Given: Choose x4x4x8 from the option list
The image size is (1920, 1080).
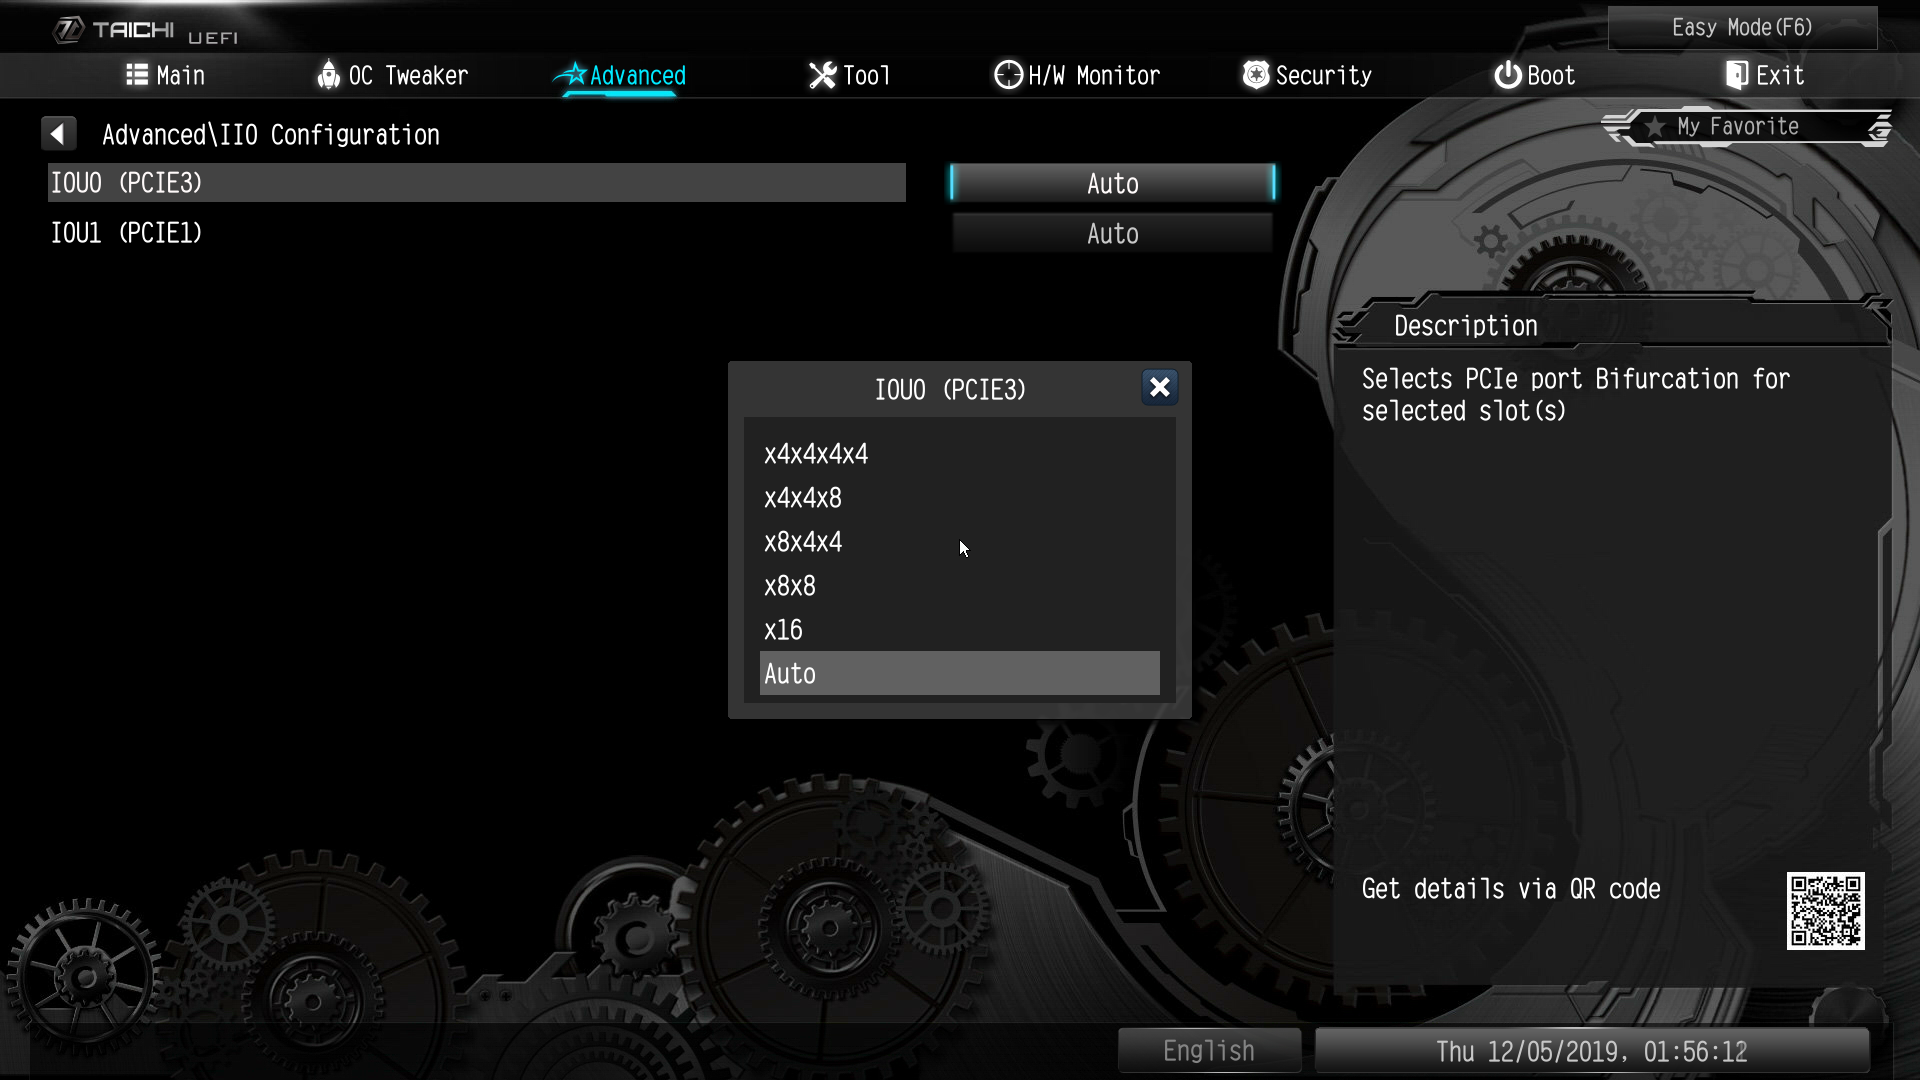Looking at the screenshot, I should [x=803, y=498].
